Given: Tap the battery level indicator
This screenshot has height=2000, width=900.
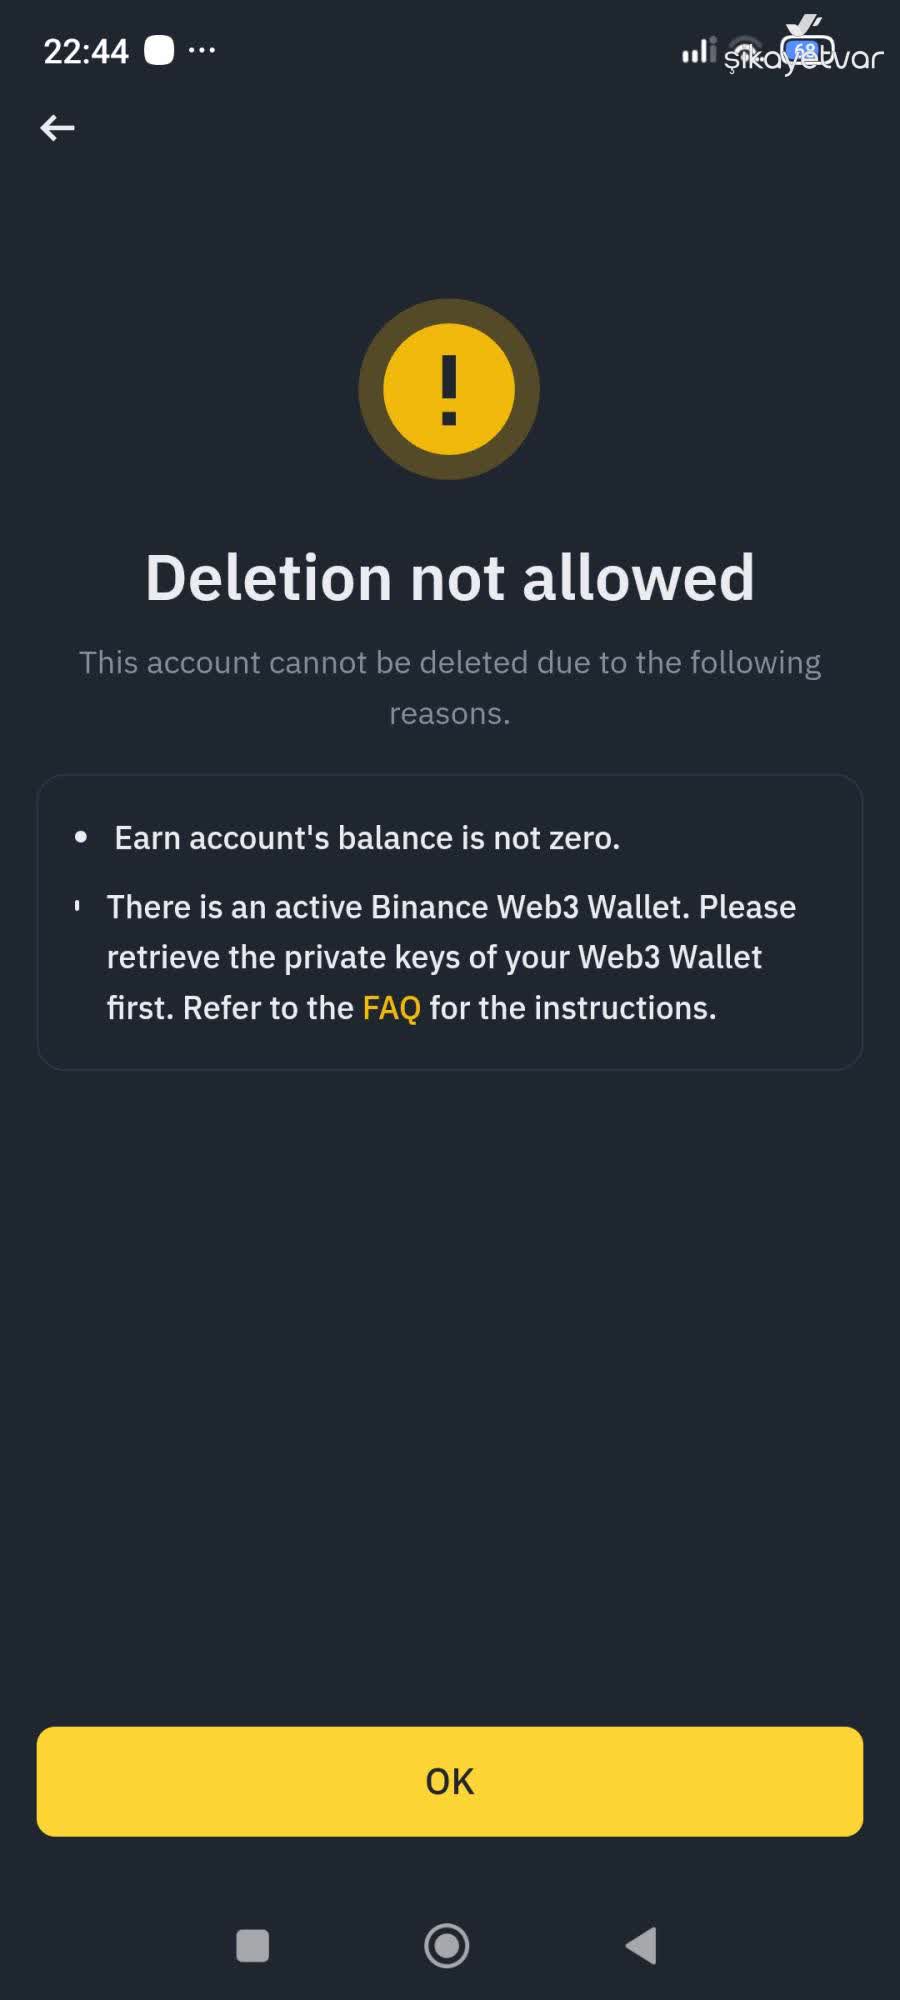Looking at the screenshot, I should (807, 50).
